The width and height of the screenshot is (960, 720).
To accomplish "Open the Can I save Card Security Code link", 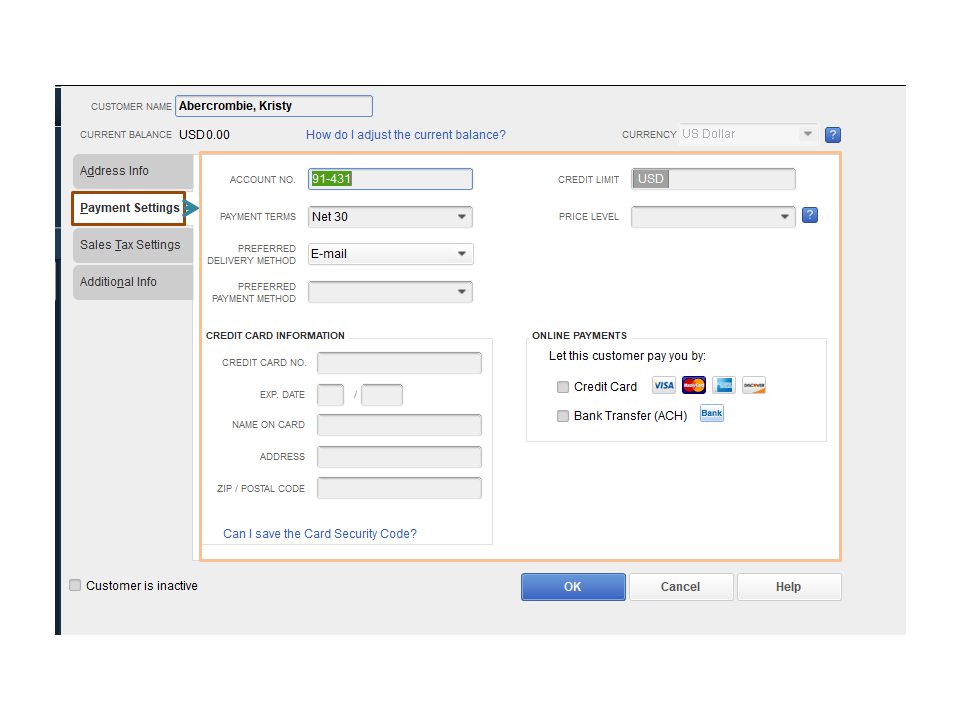I will [320, 533].
